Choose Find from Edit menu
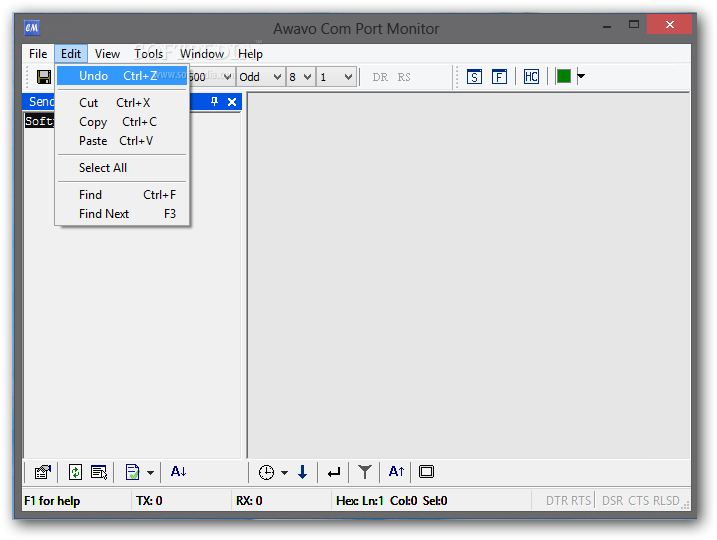Image resolution: width=717 pixels, height=540 pixels. click(122, 195)
